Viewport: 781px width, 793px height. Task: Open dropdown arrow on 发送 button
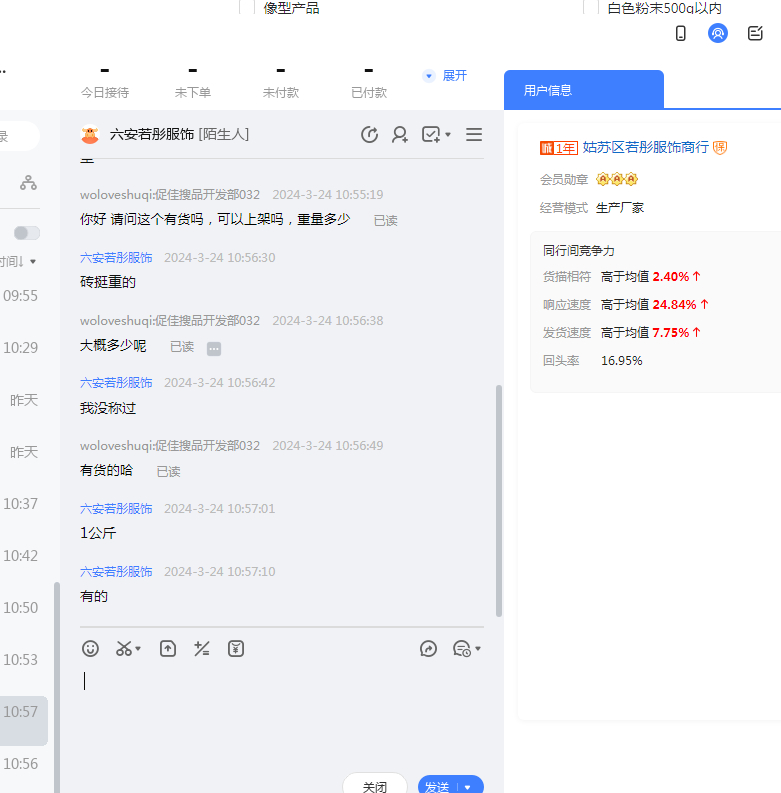click(468, 787)
